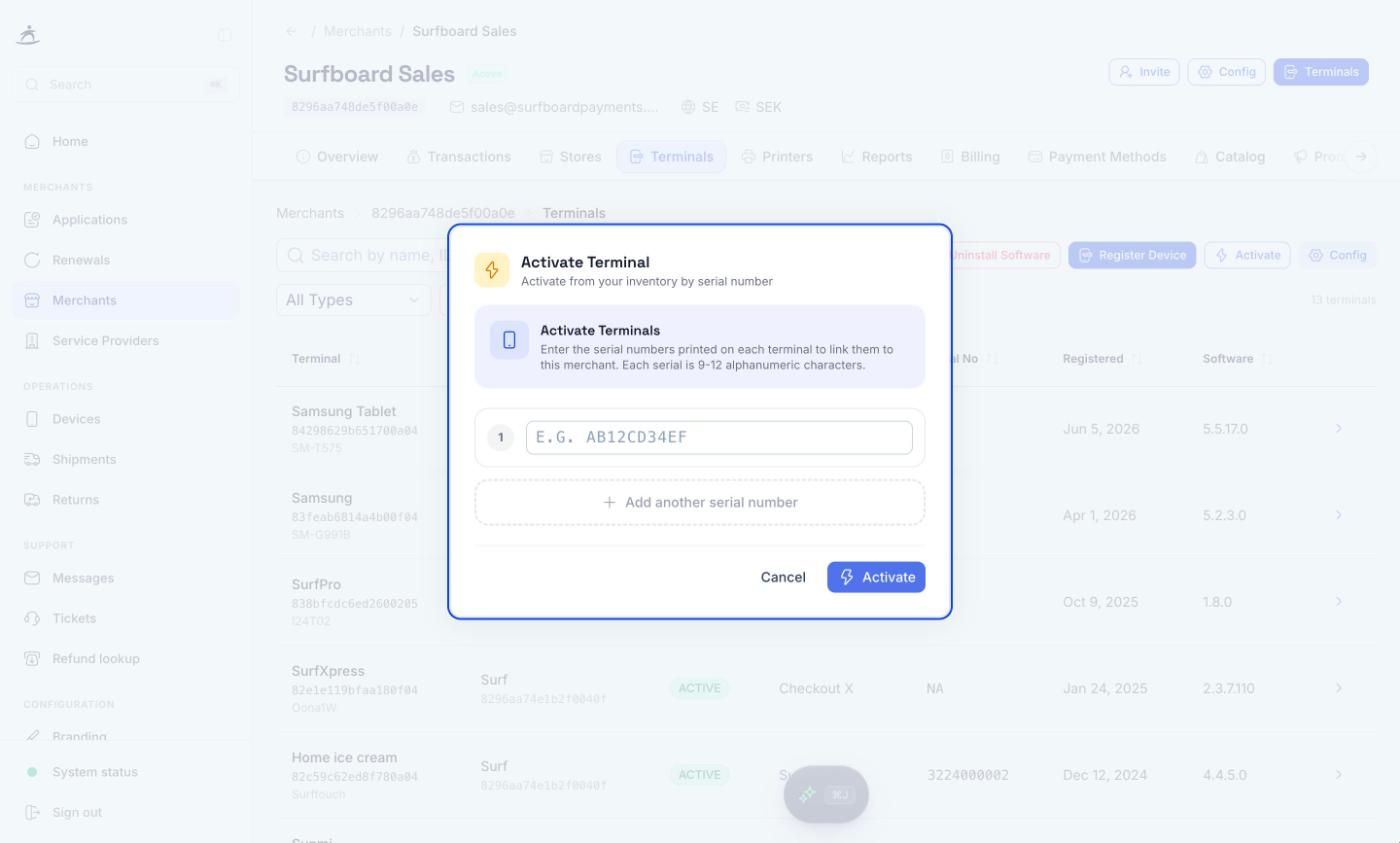Open Applications in the sidebar
The width and height of the screenshot is (1400, 843).
pos(126,220)
